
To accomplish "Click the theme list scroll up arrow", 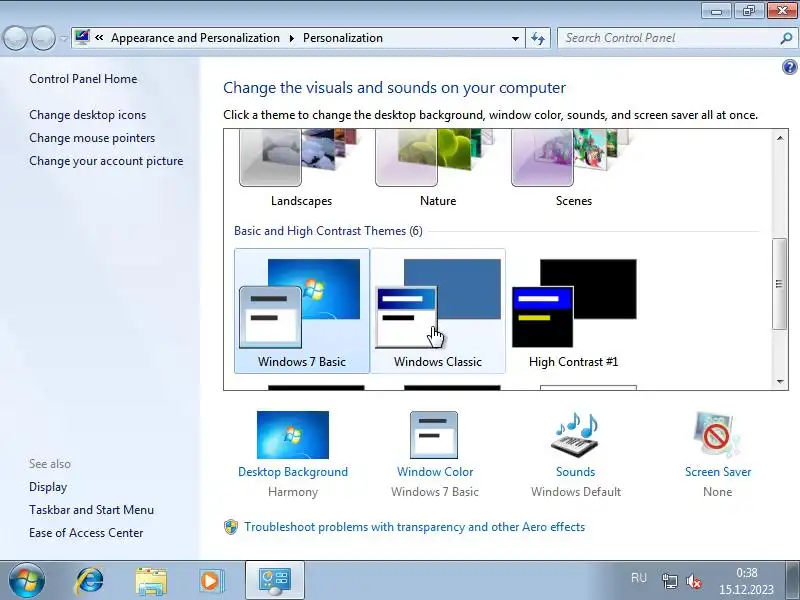I will point(780,138).
